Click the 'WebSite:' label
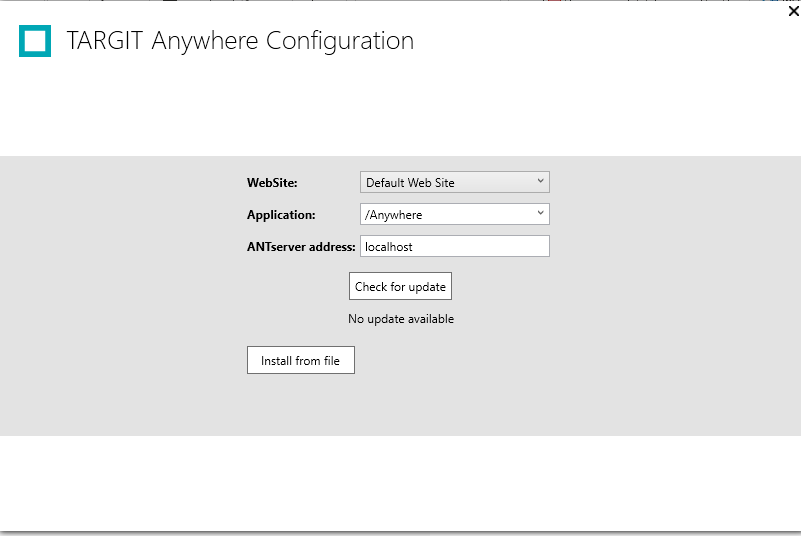The image size is (801, 536). 272,183
